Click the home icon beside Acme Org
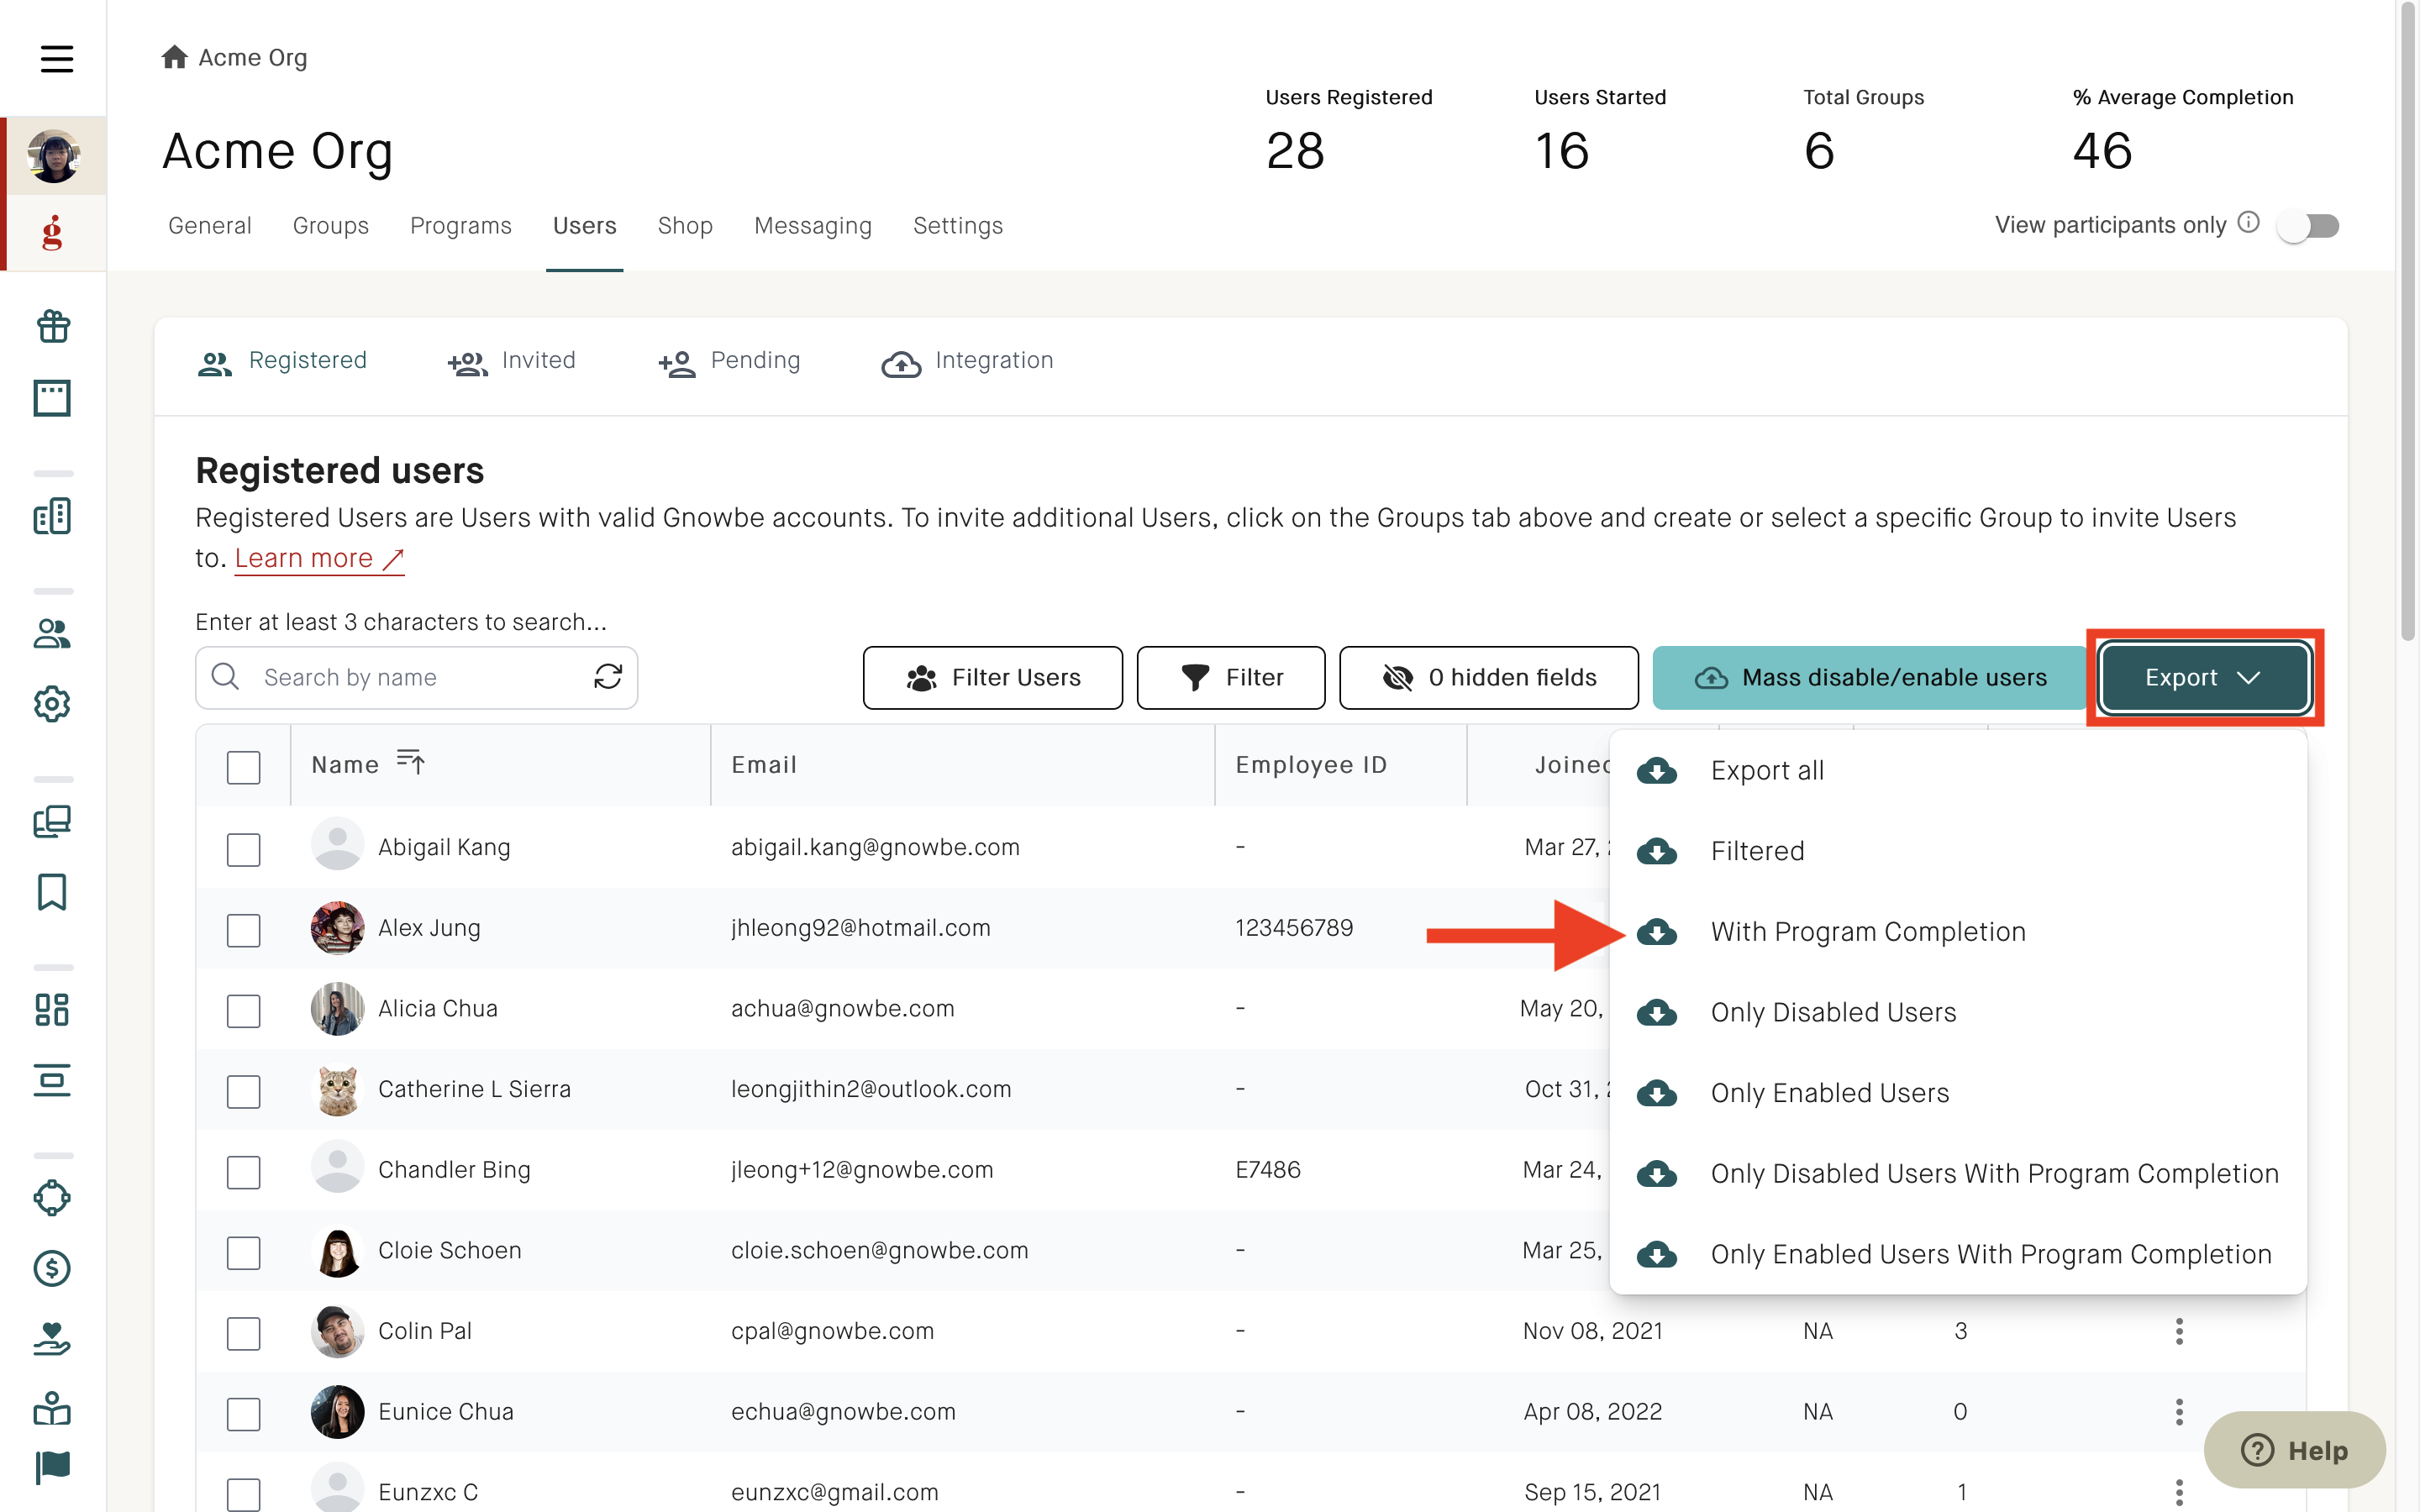 tap(175, 57)
